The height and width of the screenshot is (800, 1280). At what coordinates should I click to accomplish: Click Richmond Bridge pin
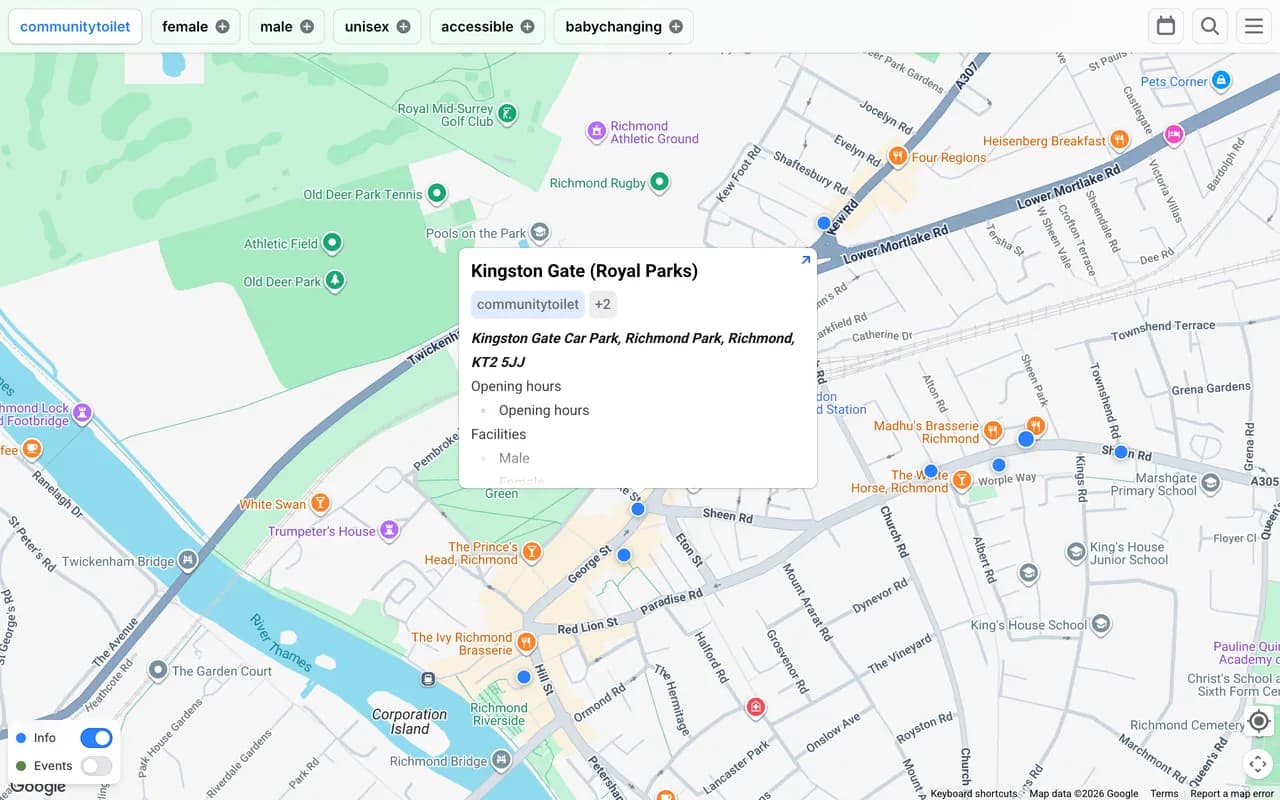(x=501, y=760)
